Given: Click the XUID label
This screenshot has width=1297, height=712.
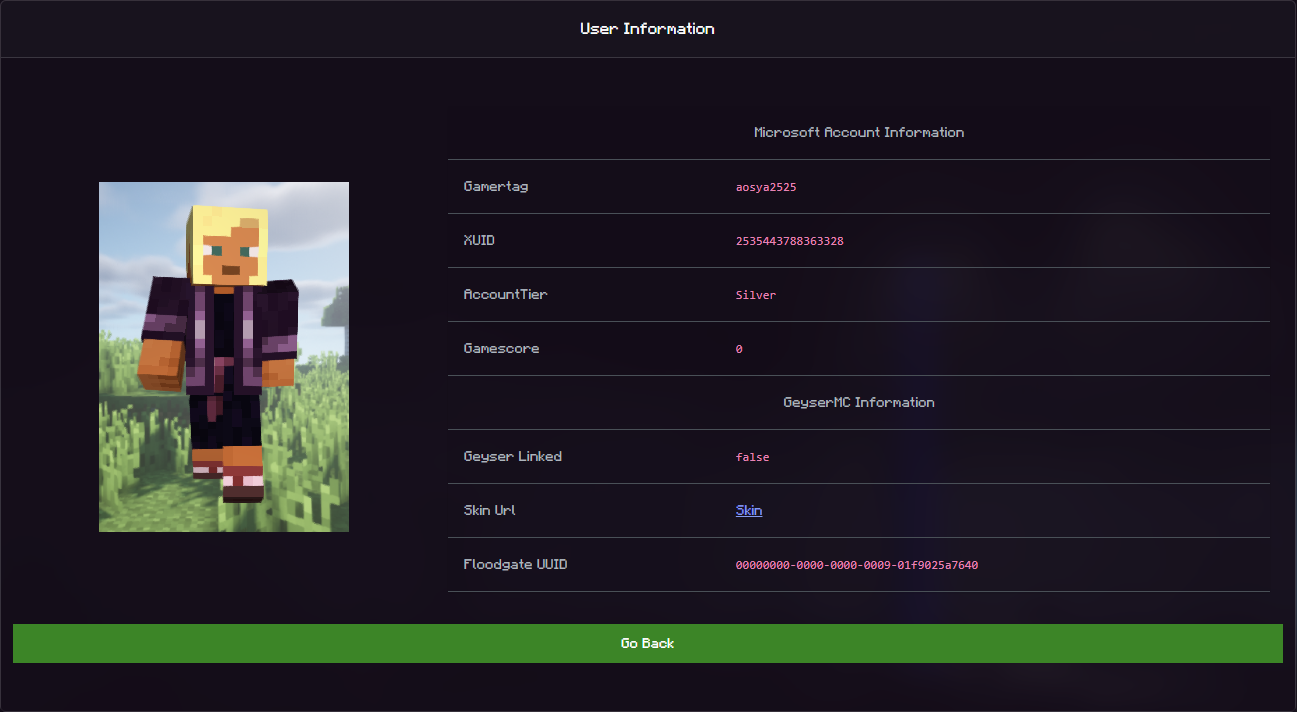Looking at the screenshot, I should [x=479, y=241].
